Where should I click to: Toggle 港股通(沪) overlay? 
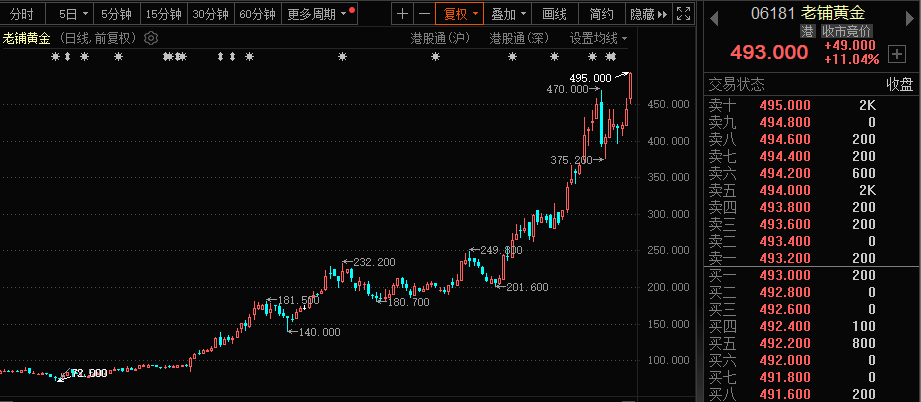pos(439,38)
